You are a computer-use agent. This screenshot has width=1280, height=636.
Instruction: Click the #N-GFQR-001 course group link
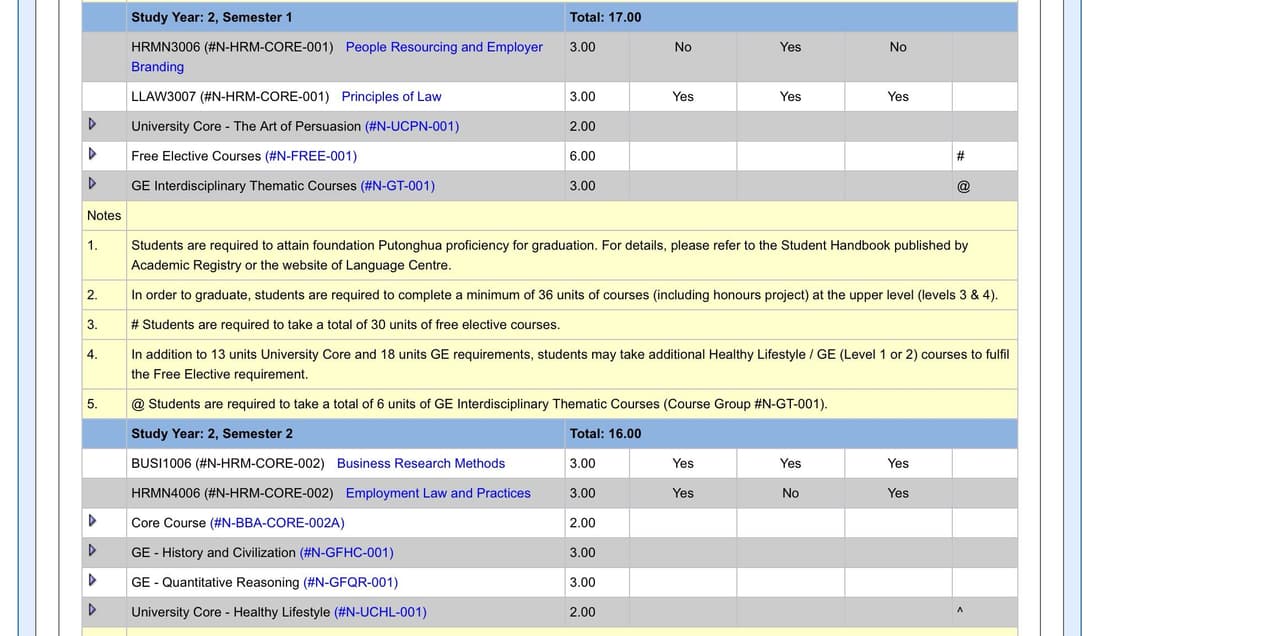click(350, 582)
